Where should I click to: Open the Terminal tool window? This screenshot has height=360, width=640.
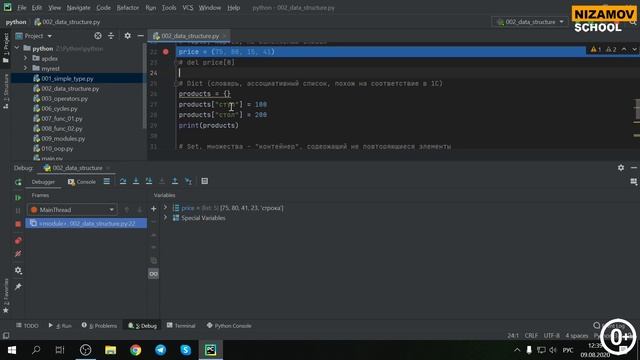click(x=181, y=326)
